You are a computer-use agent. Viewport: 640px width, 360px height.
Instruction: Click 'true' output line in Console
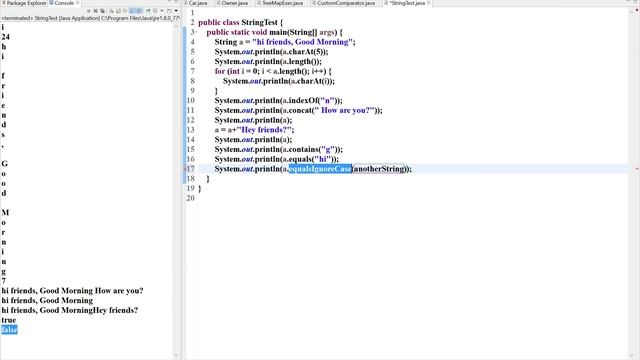click(9, 320)
